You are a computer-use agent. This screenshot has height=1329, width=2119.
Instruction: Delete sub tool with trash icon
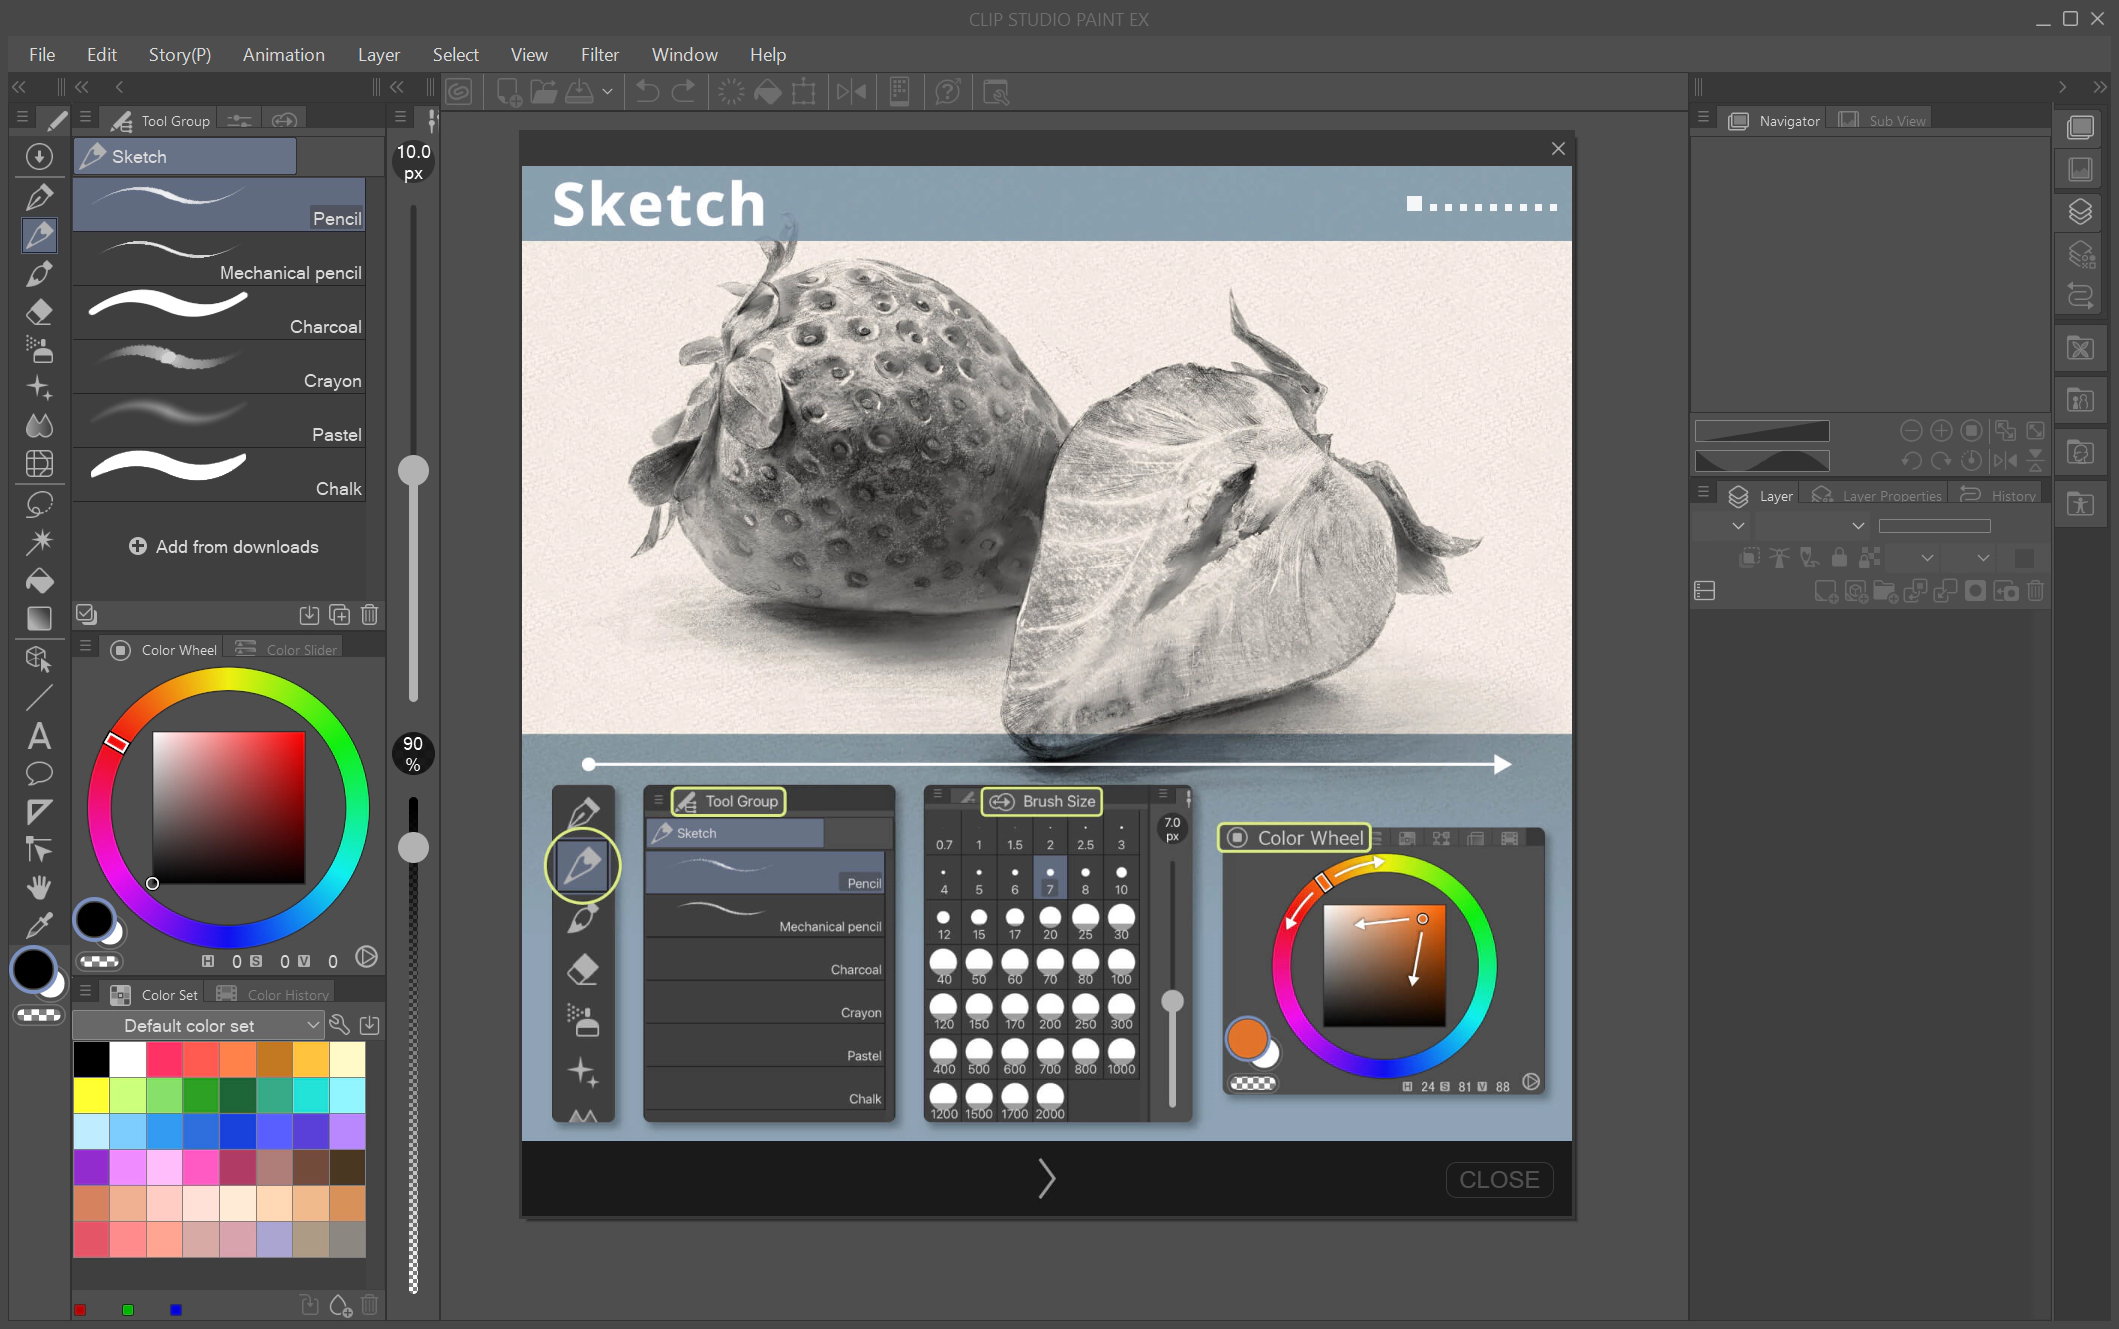[370, 614]
